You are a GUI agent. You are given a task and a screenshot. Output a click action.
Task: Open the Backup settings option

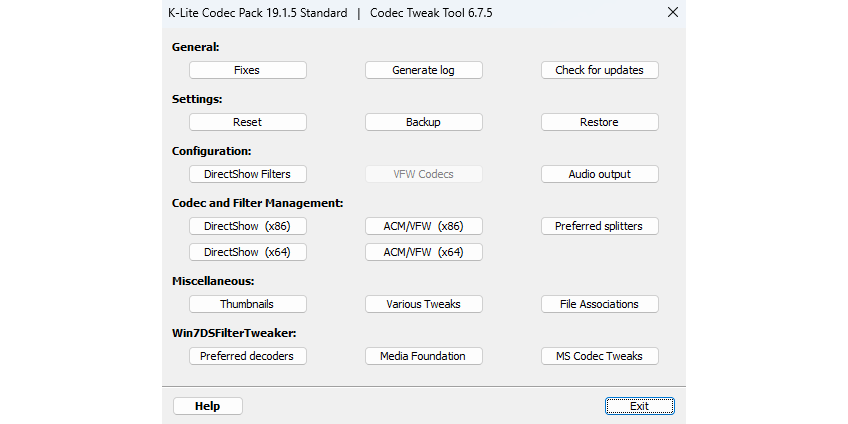[423, 122]
